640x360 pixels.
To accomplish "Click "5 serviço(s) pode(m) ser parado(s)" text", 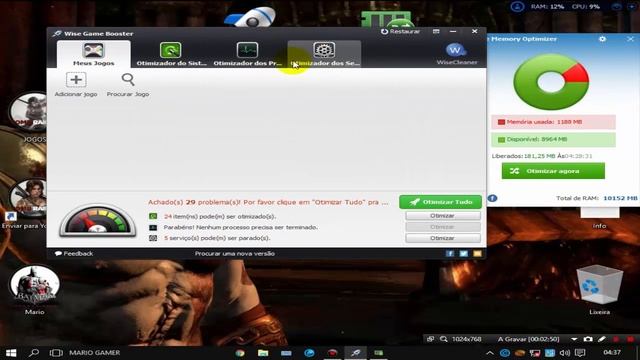I will (x=217, y=238).
